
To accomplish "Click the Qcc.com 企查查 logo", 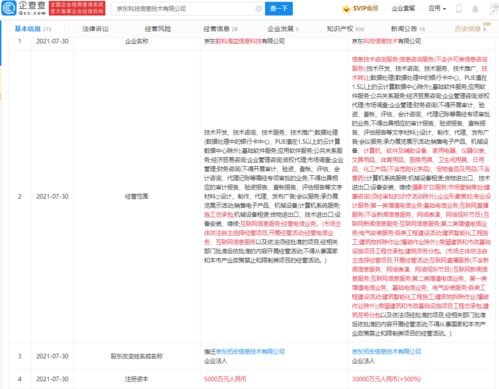I will point(24,8).
